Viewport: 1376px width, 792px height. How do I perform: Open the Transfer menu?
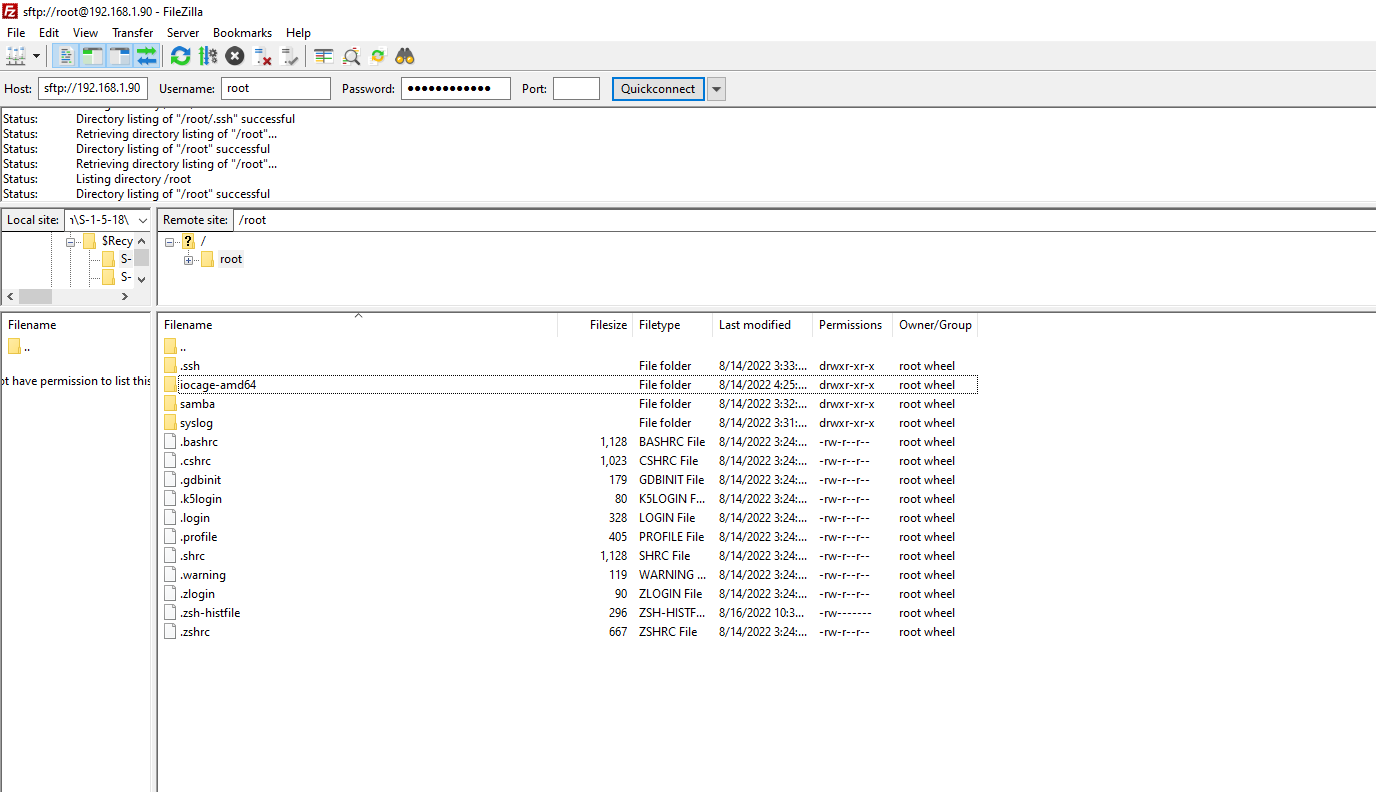coord(133,33)
